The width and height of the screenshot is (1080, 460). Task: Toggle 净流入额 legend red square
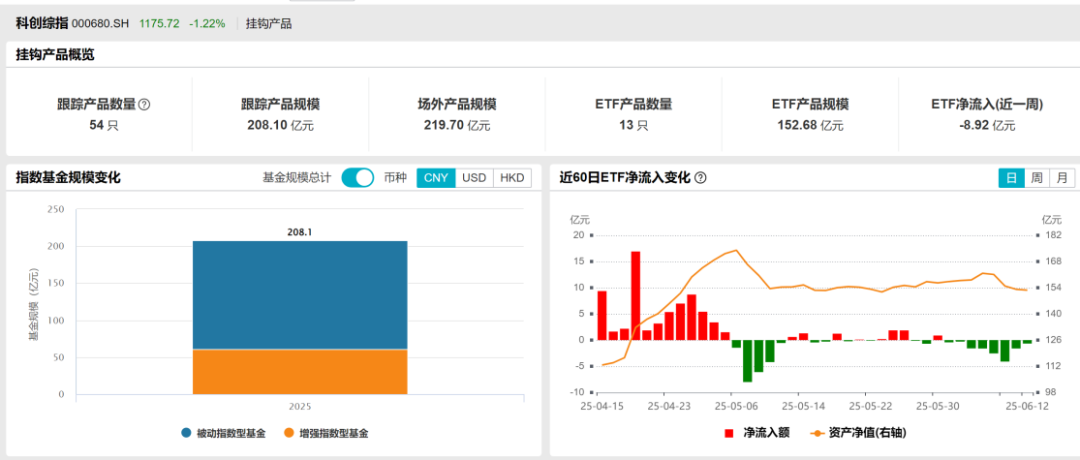[x=729, y=433]
